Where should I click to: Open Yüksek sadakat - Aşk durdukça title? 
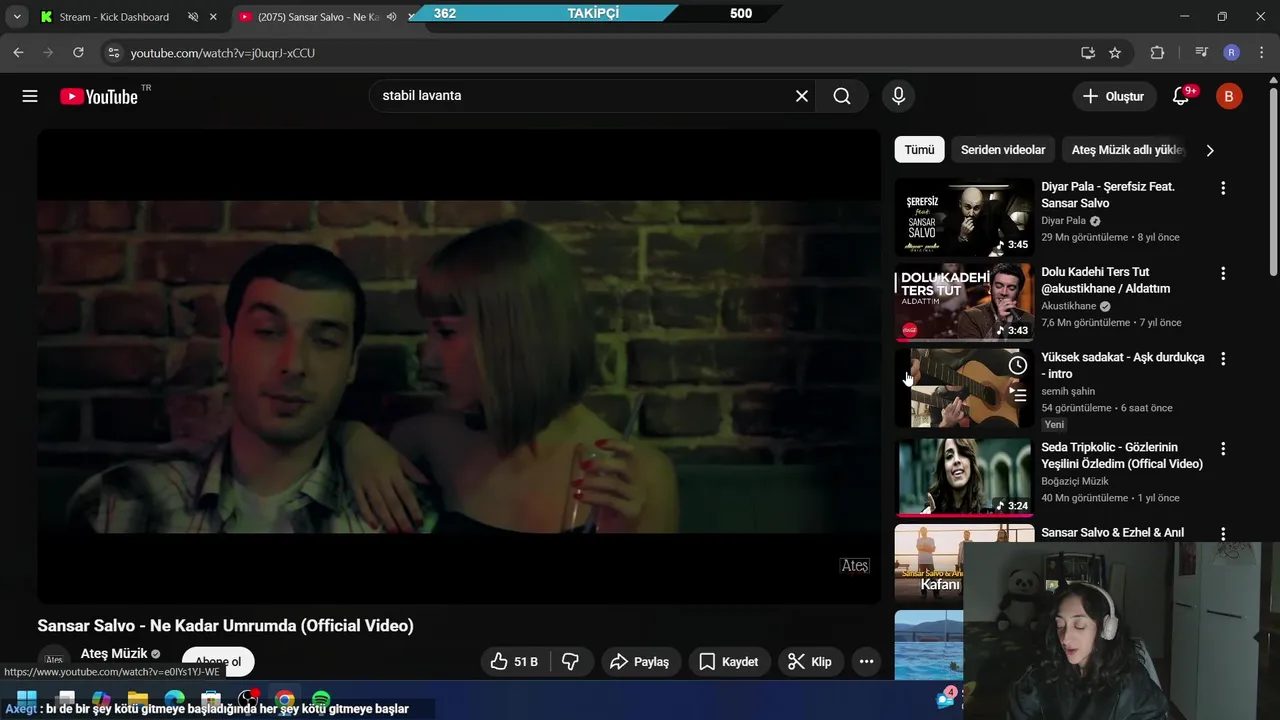pyautogui.click(x=1123, y=365)
